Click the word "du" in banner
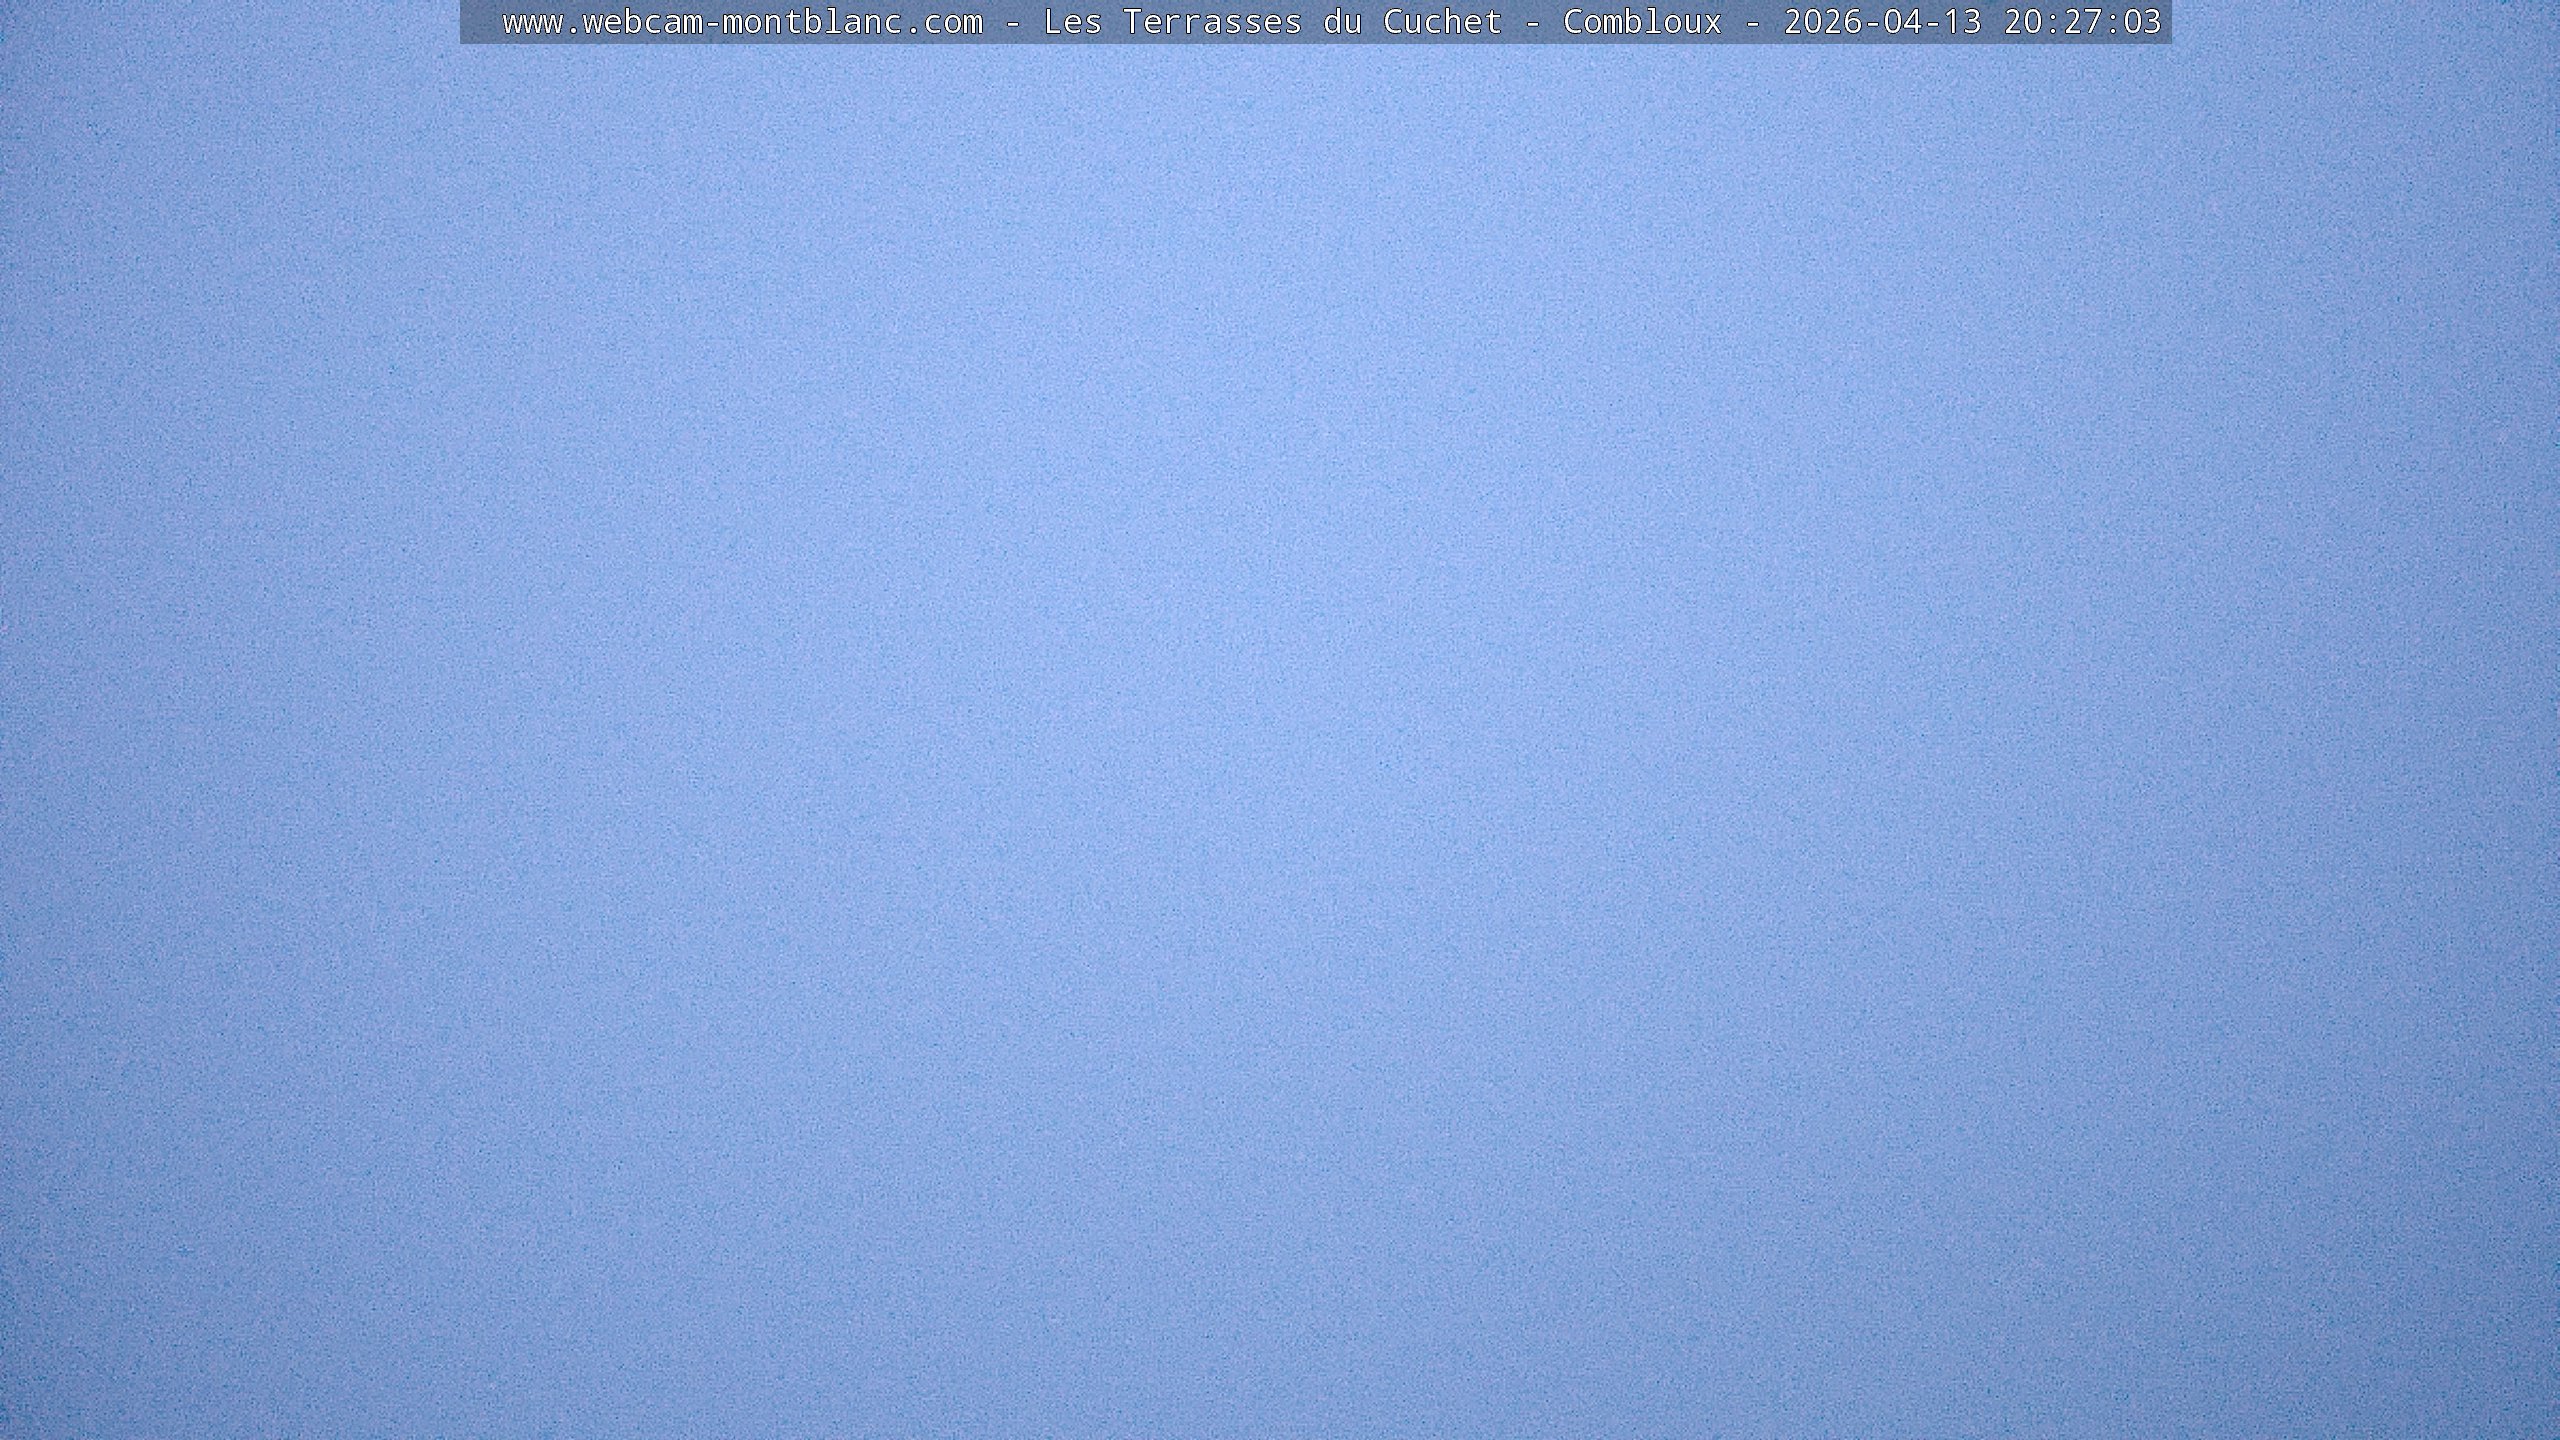Screen dimensions: 2560x1440 coord(1342,22)
